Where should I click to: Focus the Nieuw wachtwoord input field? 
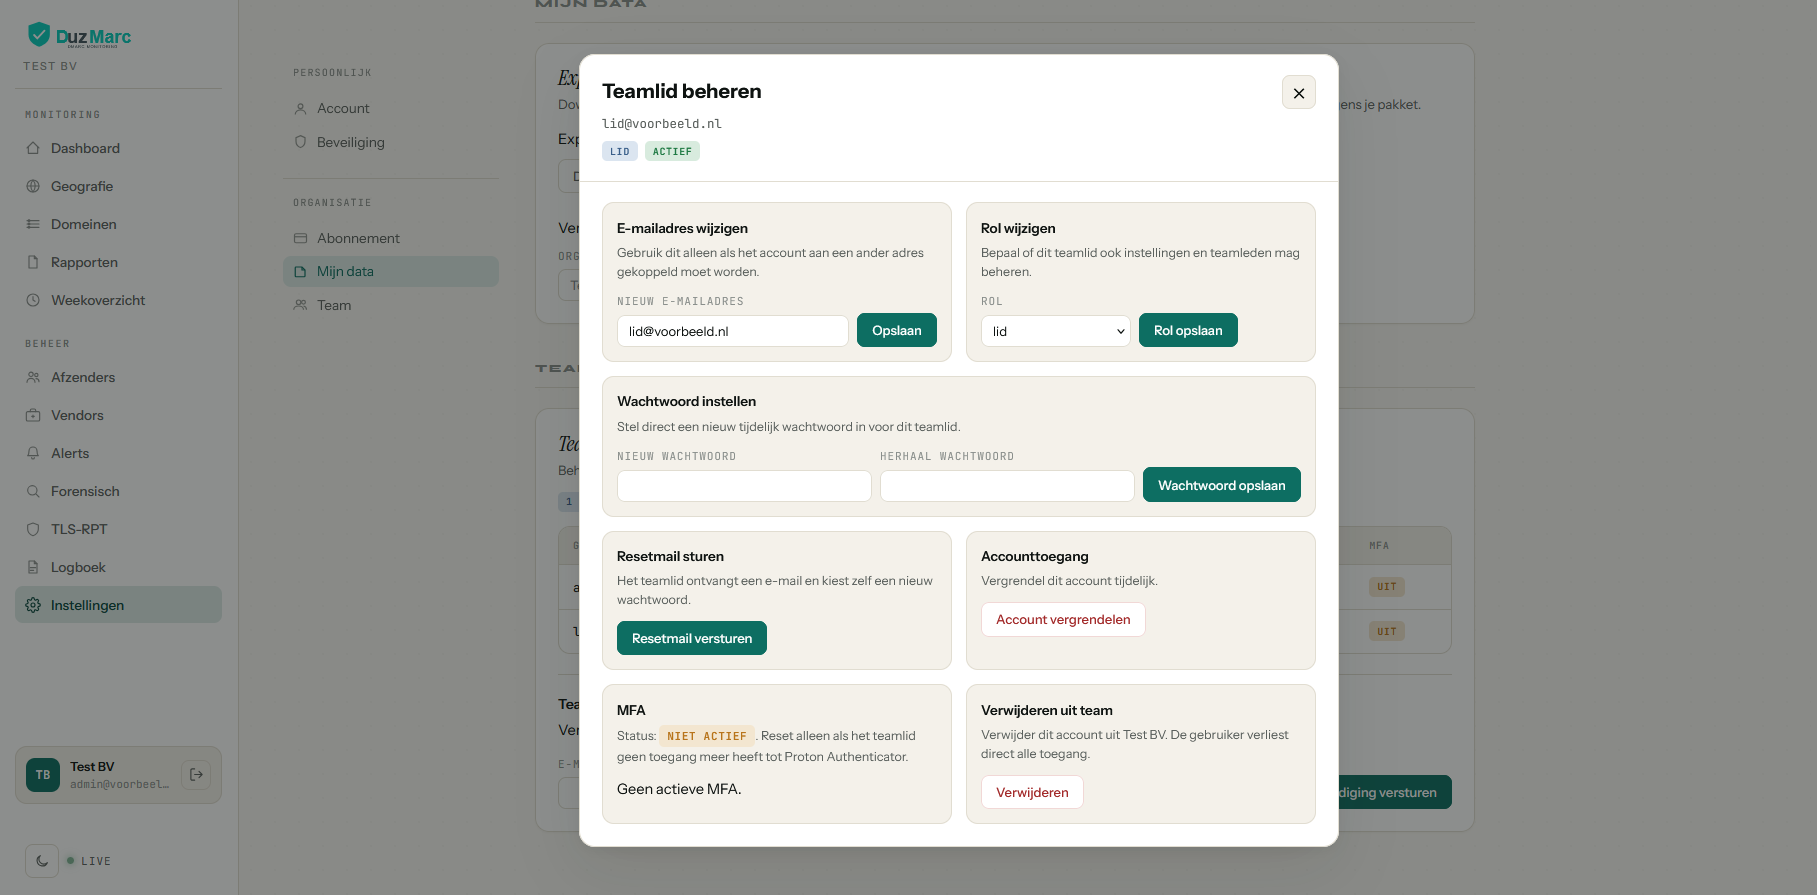[744, 486]
